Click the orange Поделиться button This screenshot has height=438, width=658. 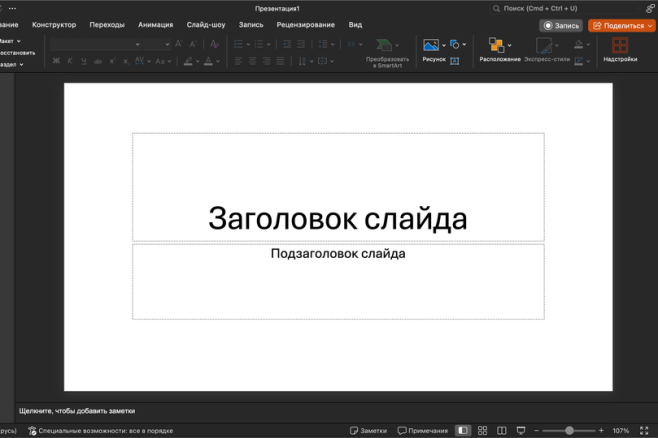[x=621, y=26]
